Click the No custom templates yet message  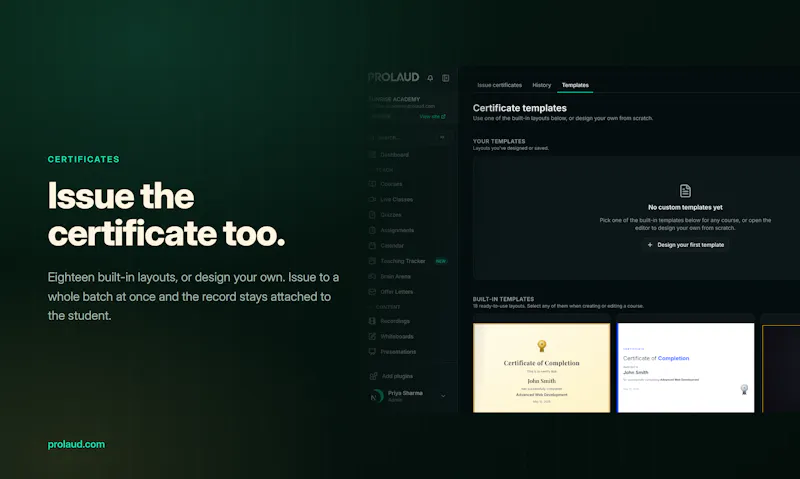[685, 207]
